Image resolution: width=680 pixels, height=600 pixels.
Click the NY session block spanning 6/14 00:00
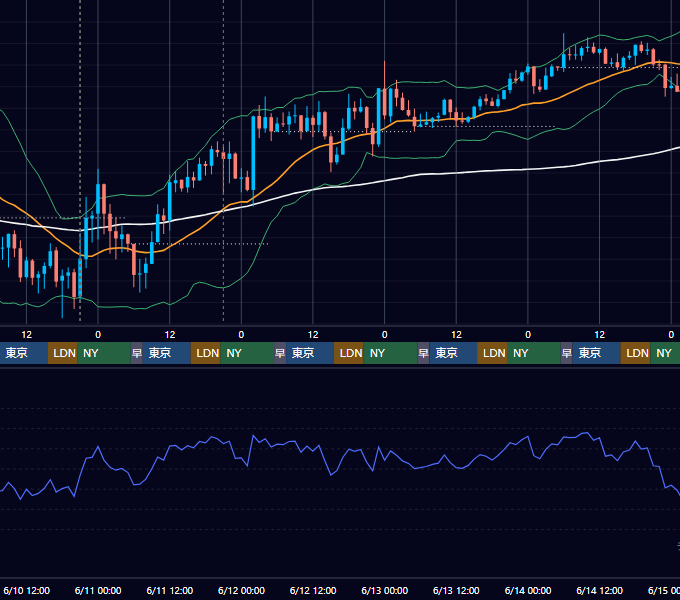tap(534, 353)
